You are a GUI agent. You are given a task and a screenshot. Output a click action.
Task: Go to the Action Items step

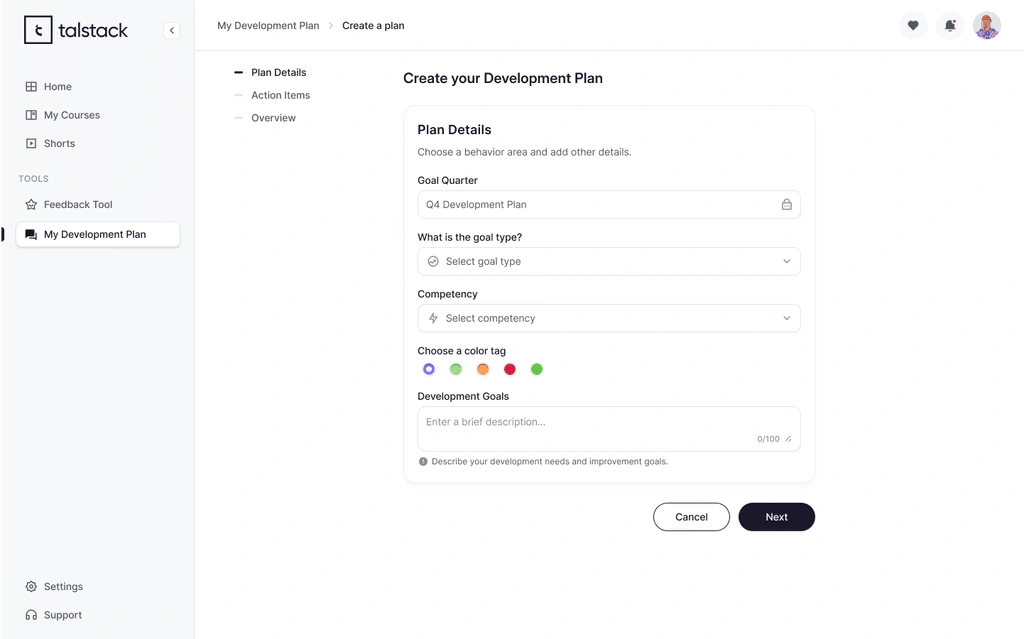coord(280,96)
